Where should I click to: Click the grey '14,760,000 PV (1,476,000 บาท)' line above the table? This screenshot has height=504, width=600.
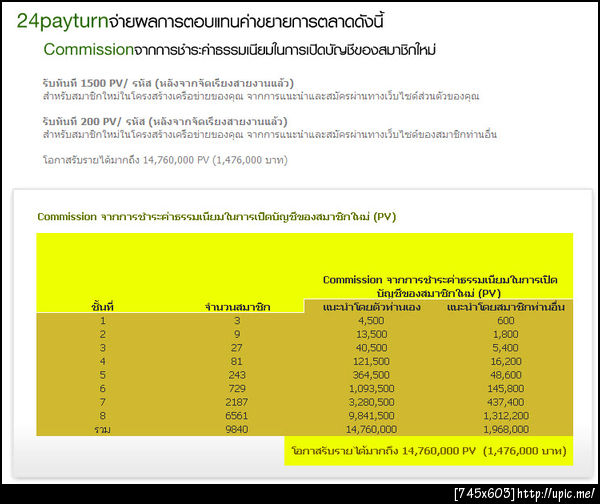(165, 160)
